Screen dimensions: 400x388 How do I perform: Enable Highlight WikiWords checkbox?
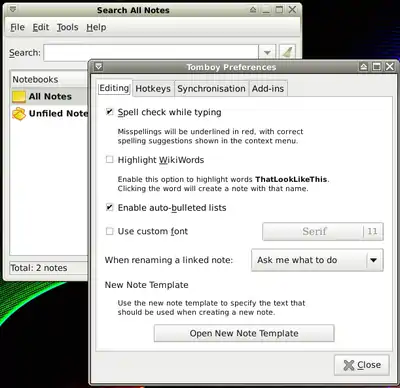pos(109,159)
